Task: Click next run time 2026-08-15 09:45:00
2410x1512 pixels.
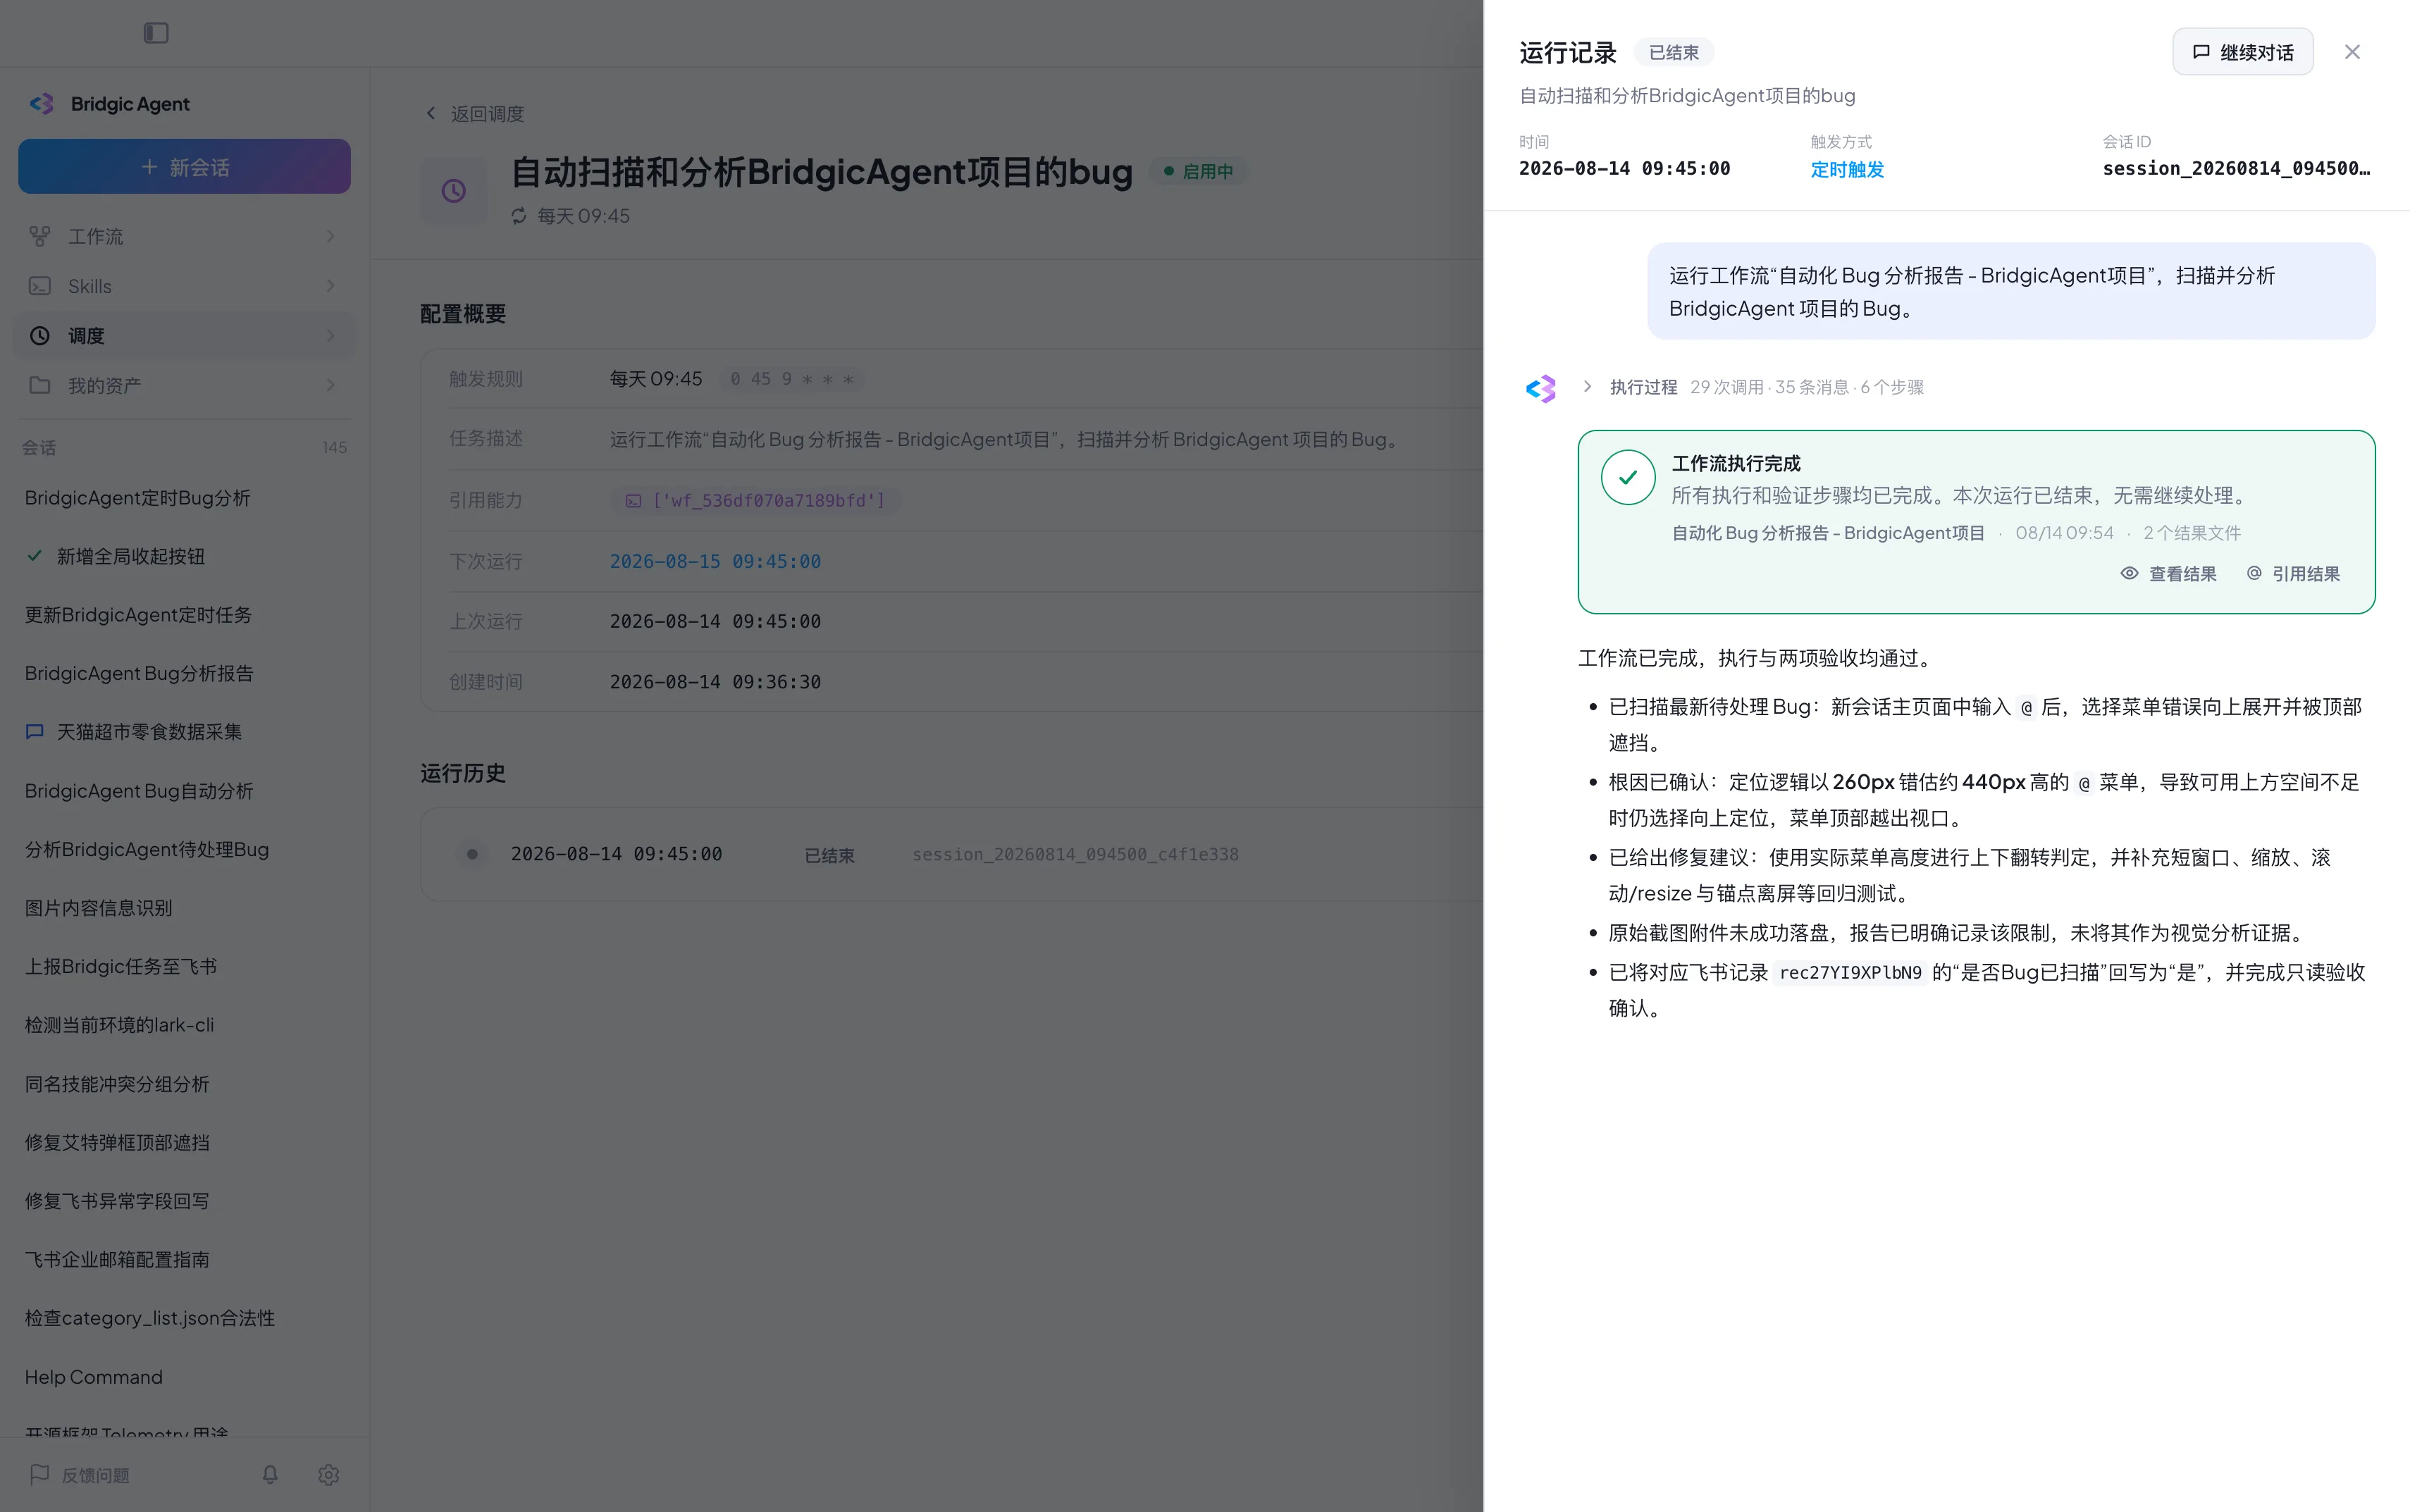Action: (x=715, y=561)
